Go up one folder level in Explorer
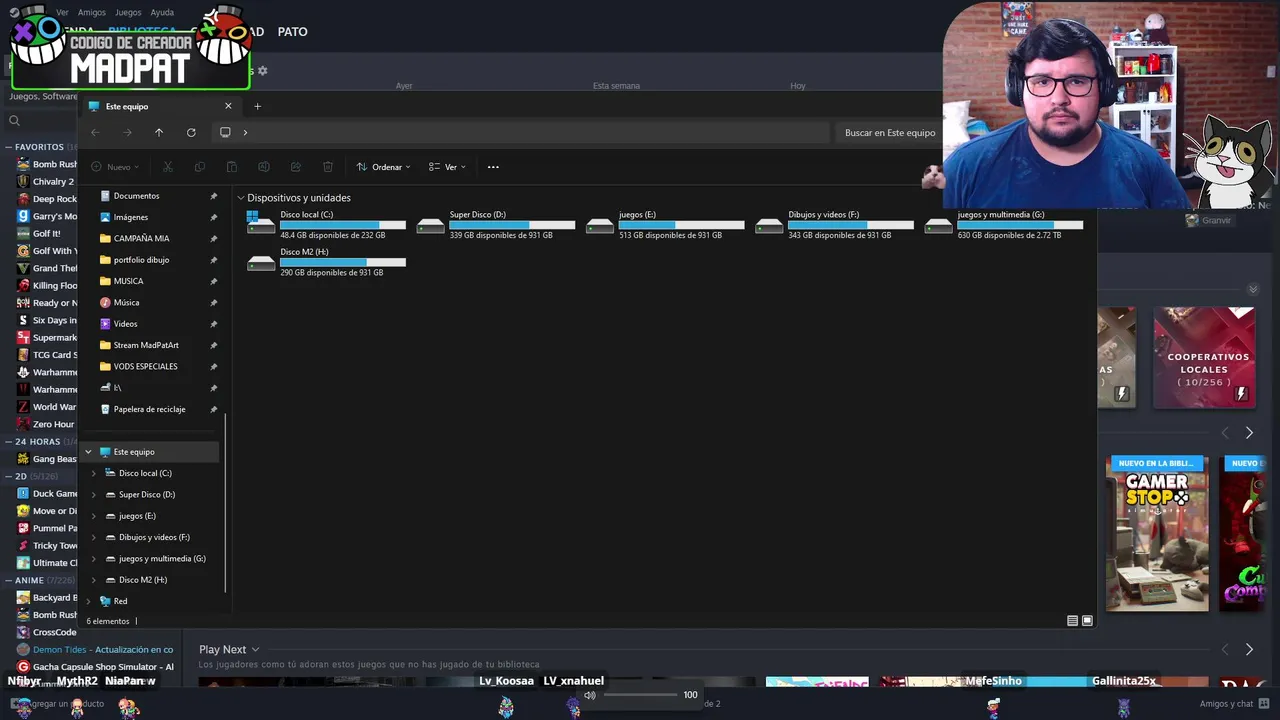This screenshot has width=1280, height=720. [x=159, y=132]
